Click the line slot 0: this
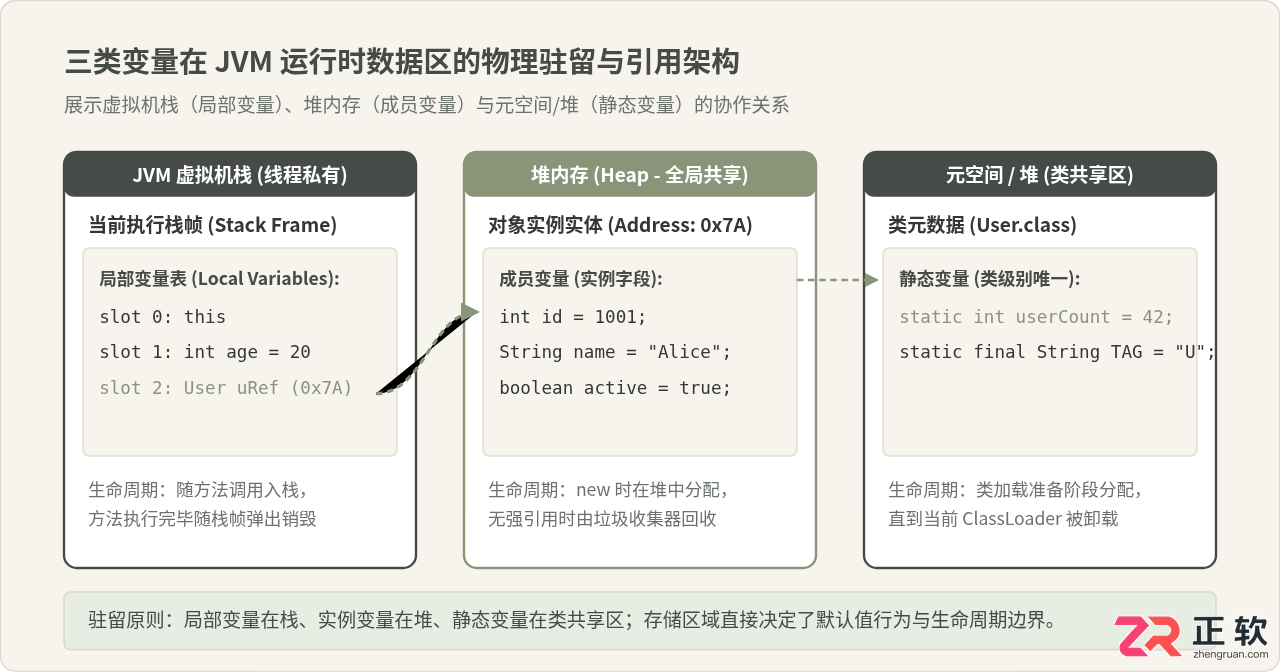1280x672 pixels. point(163,317)
